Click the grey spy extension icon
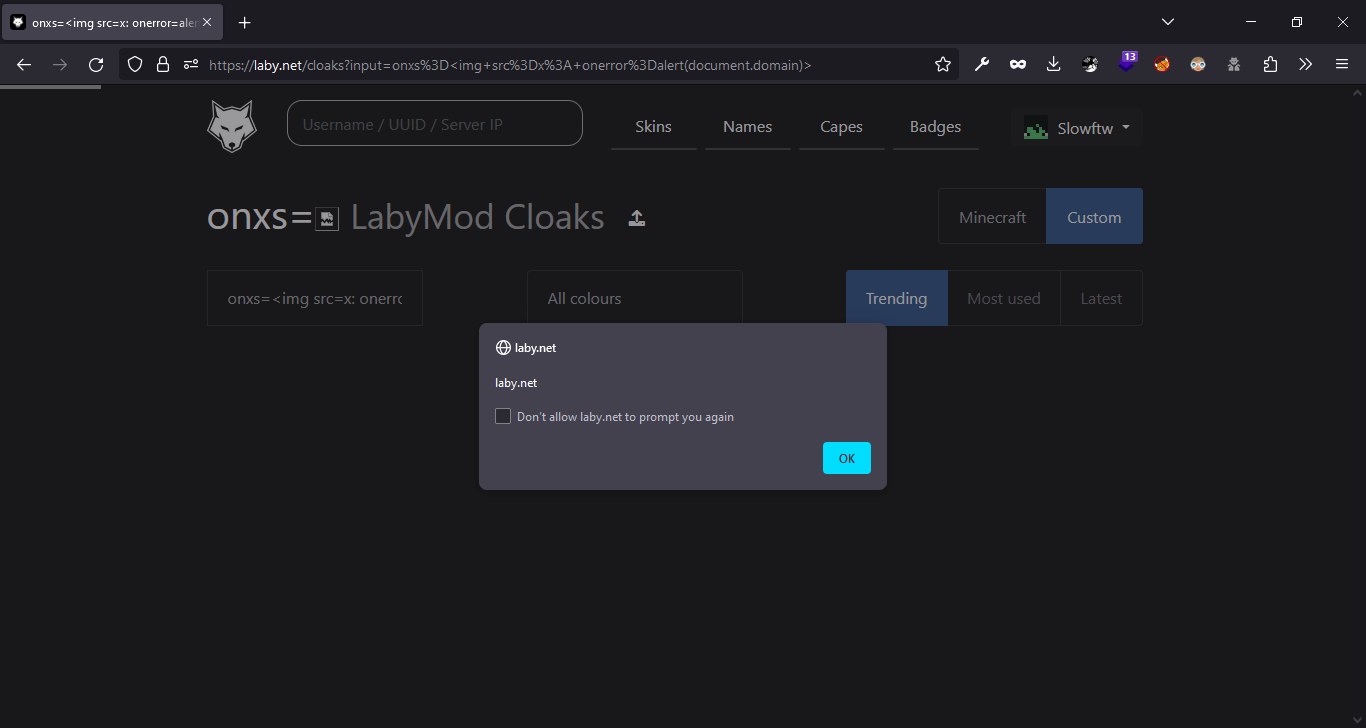This screenshot has height=728, width=1366. click(1234, 64)
